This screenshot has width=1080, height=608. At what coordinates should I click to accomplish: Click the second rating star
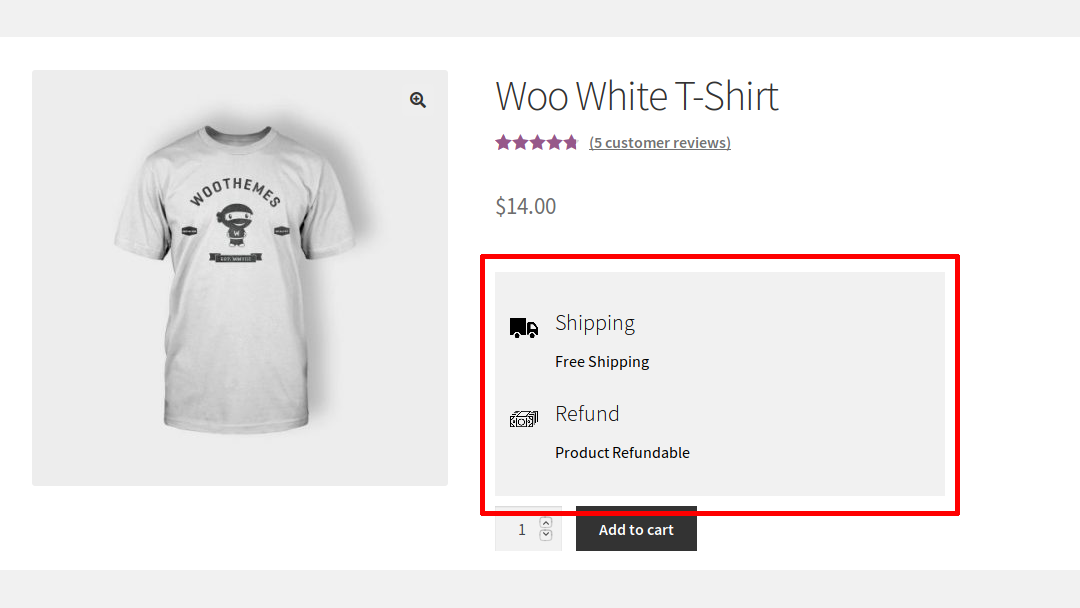[520, 142]
